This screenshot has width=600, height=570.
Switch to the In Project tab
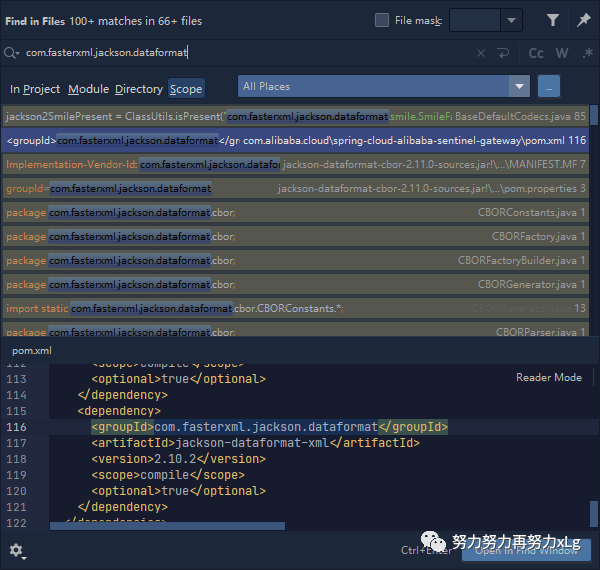click(35, 89)
